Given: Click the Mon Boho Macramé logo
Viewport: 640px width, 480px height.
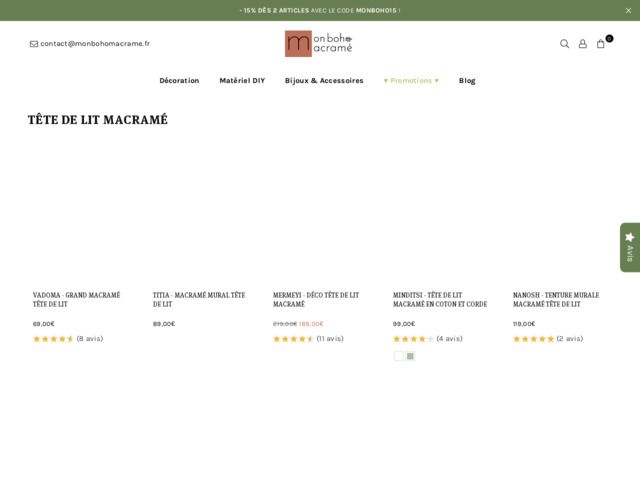Looking at the screenshot, I should [318, 43].
